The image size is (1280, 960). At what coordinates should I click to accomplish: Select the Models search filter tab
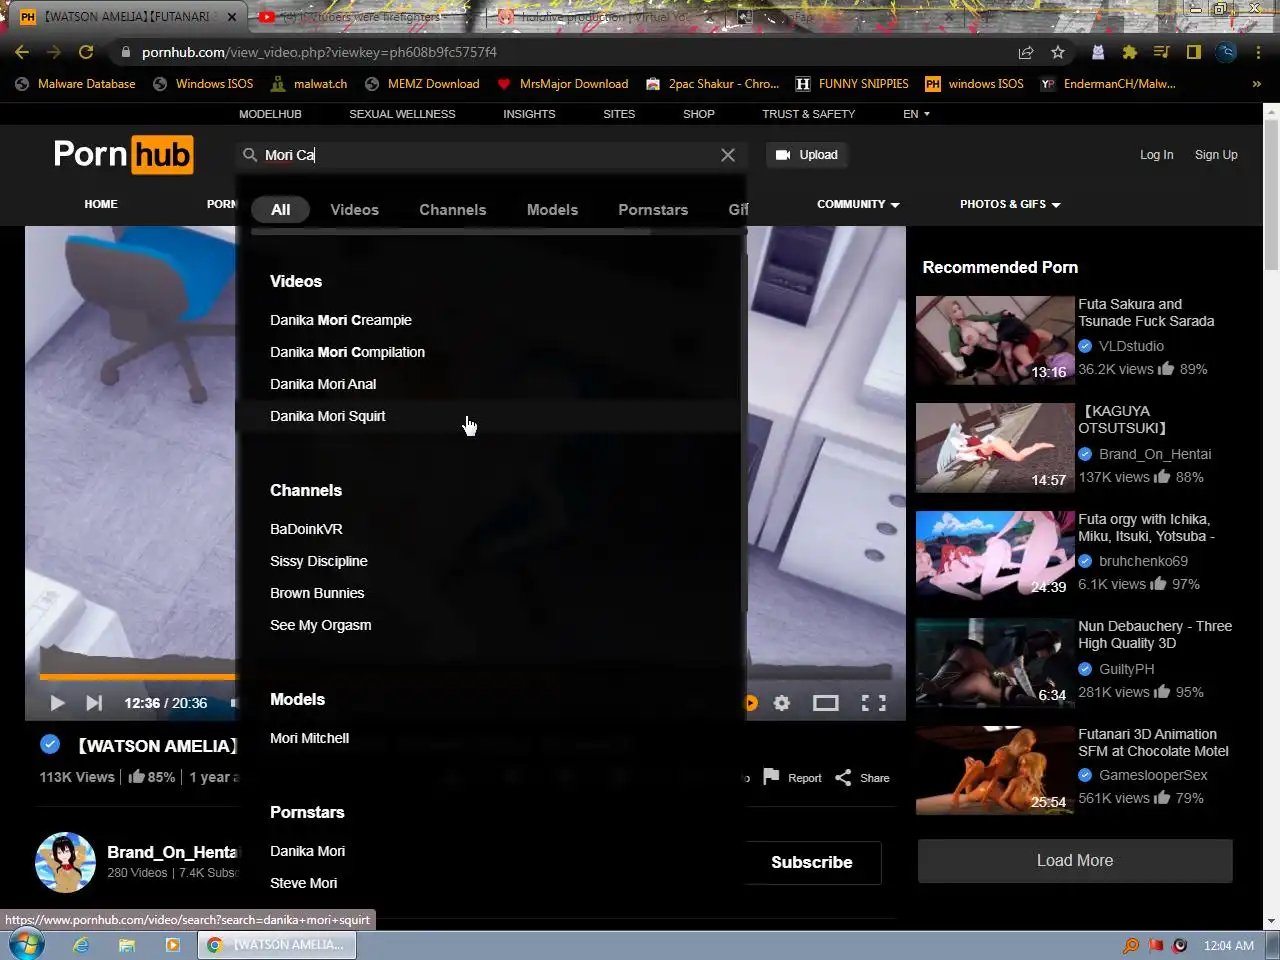point(552,210)
